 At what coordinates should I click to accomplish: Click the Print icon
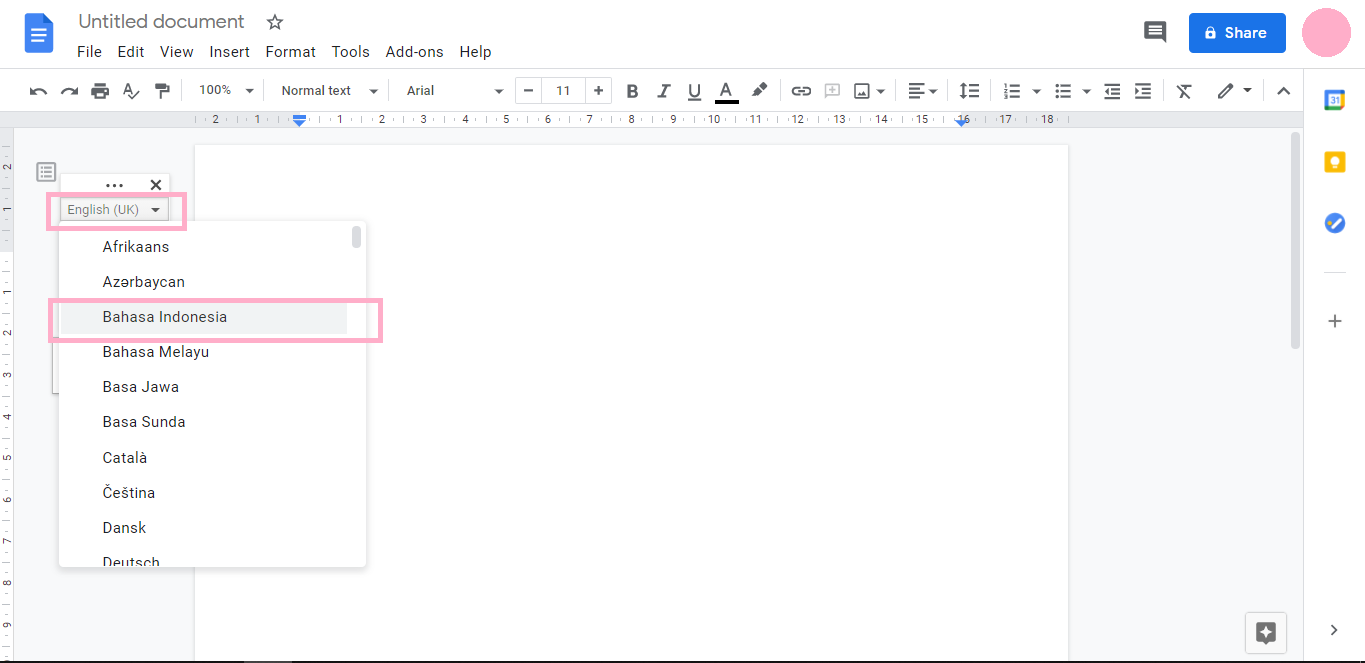[x=100, y=91]
